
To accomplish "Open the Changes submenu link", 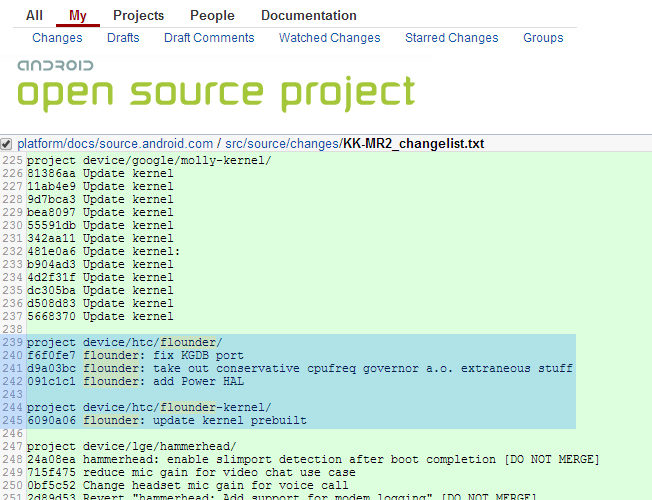I will pos(57,38).
